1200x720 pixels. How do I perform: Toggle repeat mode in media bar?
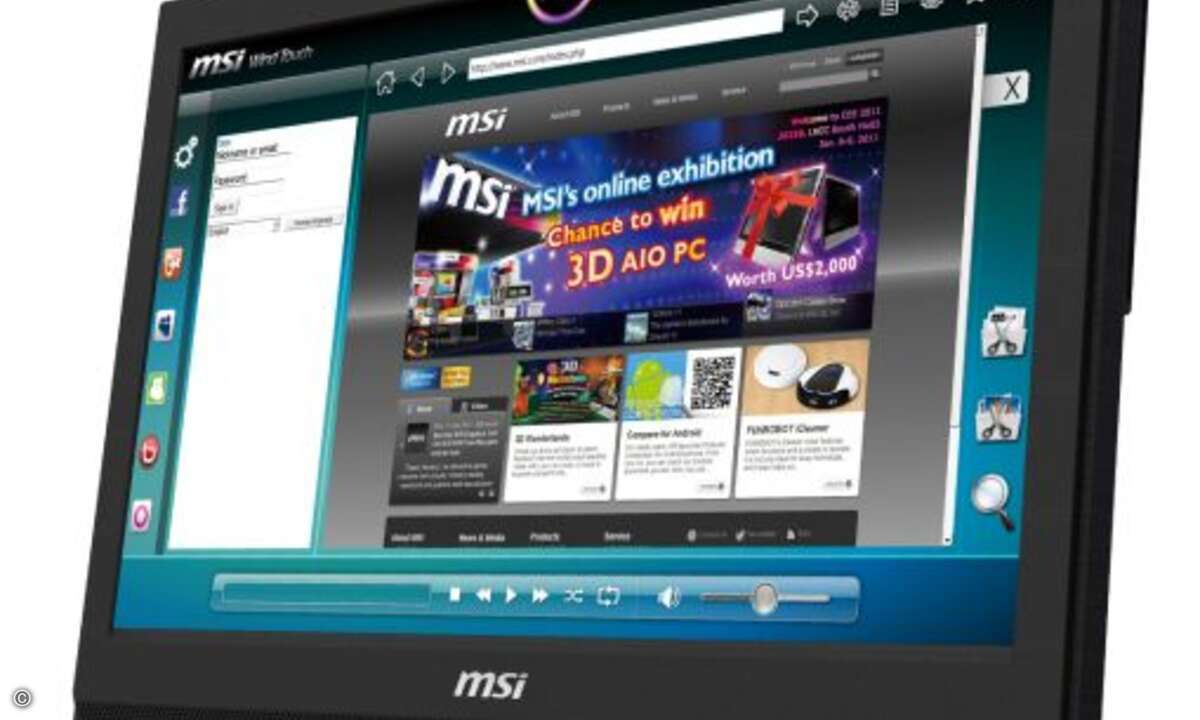(608, 596)
